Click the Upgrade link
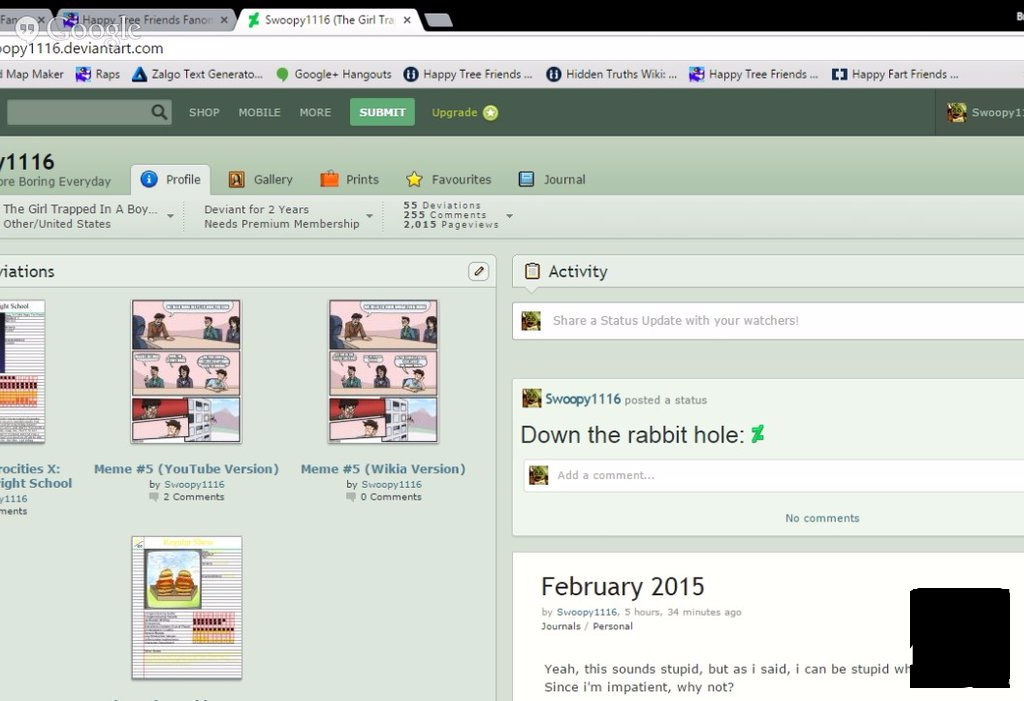Image resolution: width=1024 pixels, height=701 pixels. tap(455, 112)
